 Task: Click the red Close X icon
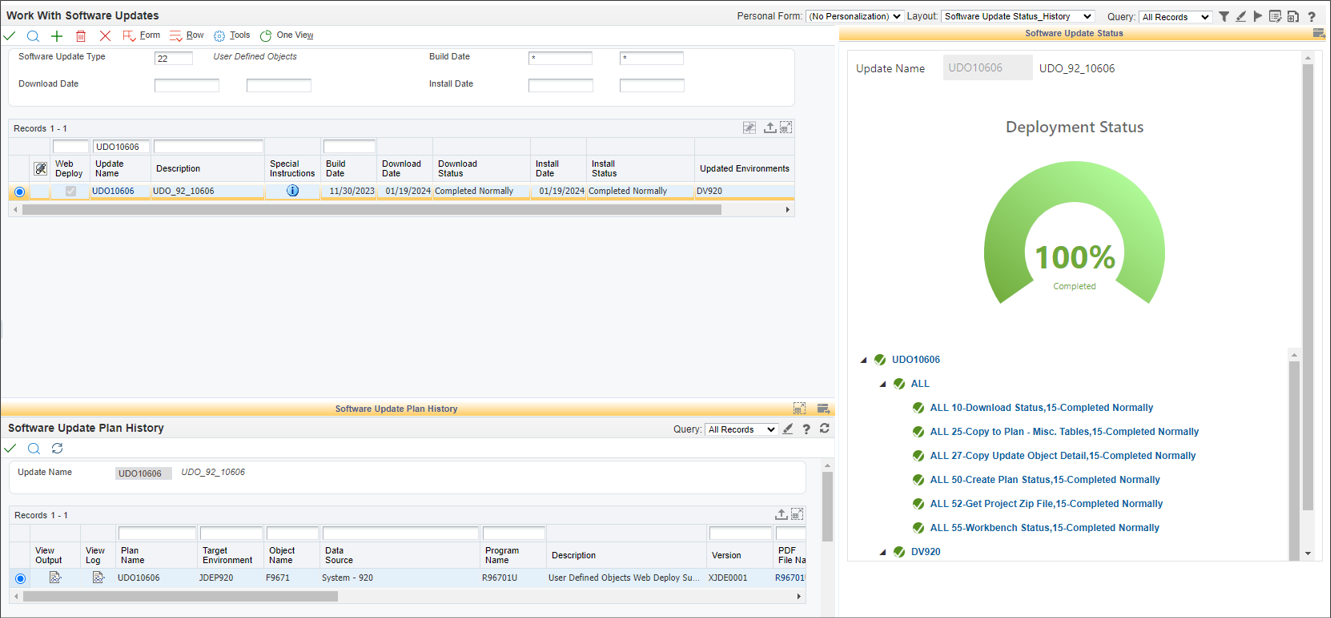pos(105,36)
